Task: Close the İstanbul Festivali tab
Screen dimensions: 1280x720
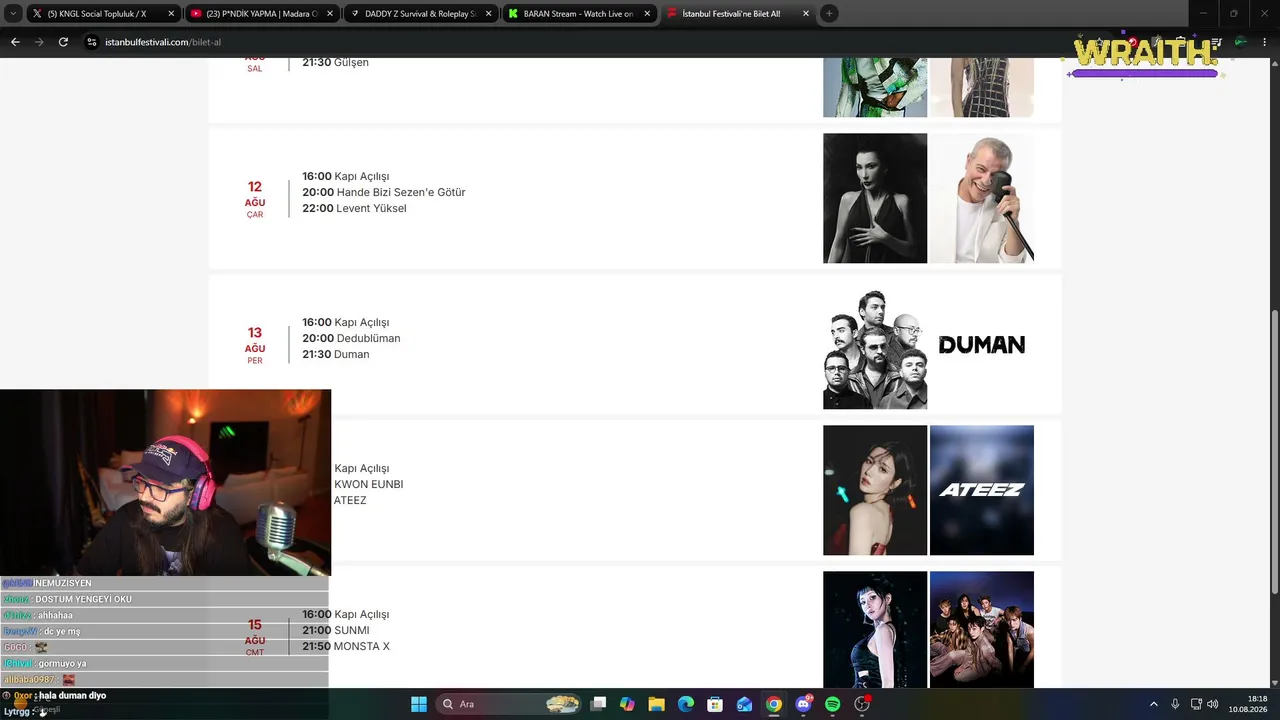Action: coord(806,14)
